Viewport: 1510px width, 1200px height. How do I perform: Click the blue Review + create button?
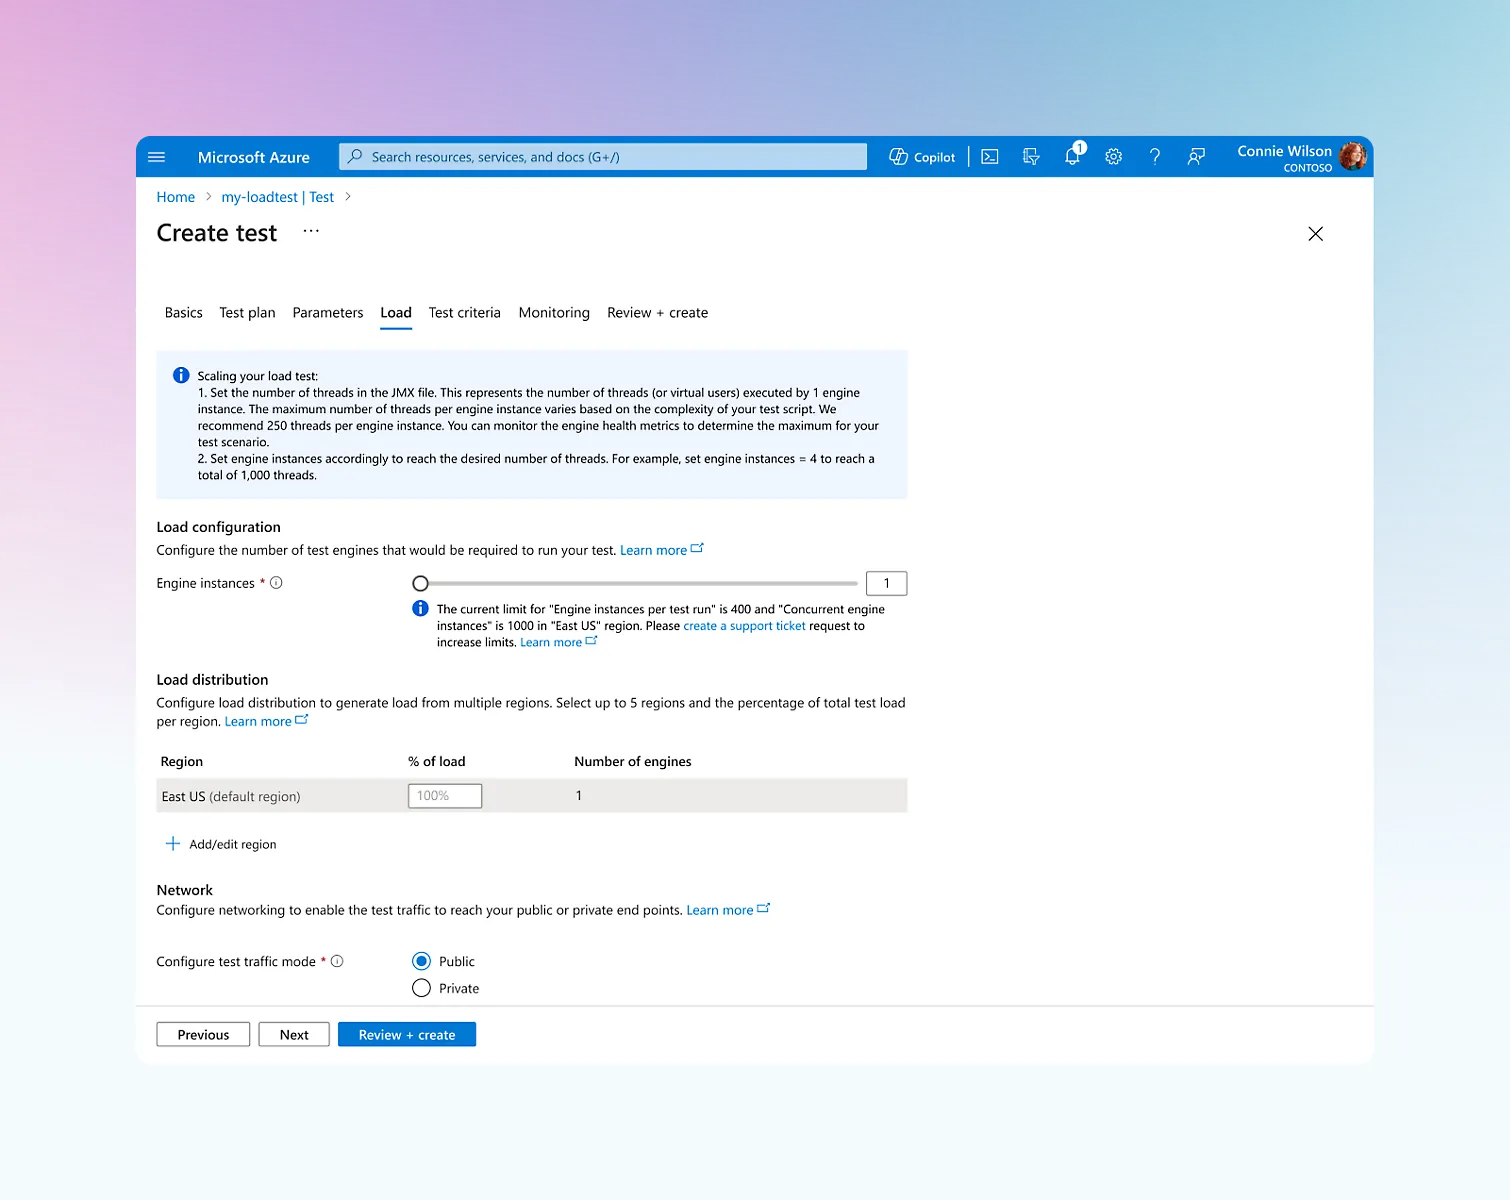[406, 1035]
